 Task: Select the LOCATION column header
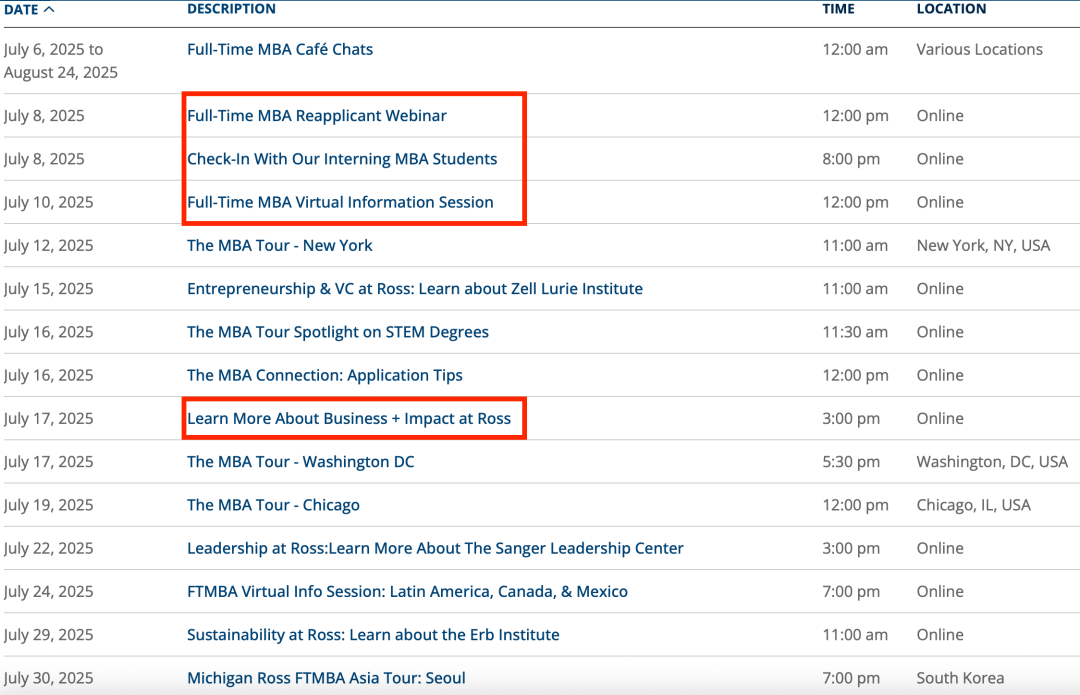951,9
